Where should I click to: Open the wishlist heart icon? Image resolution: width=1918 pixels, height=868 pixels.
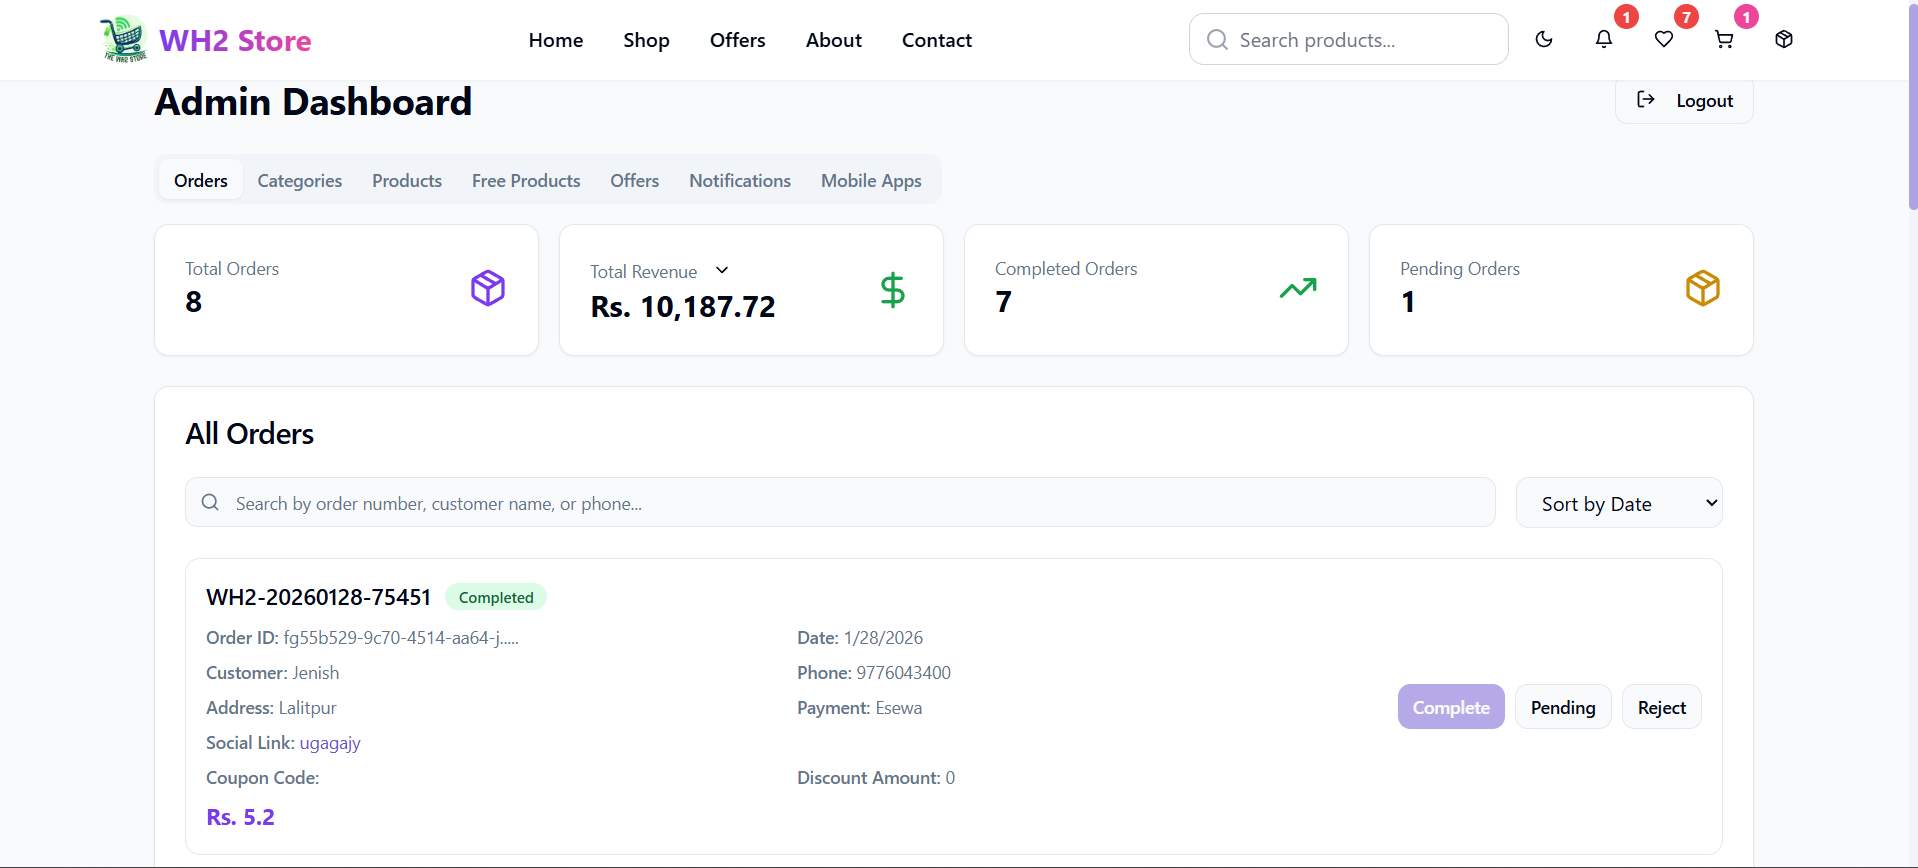(1664, 40)
